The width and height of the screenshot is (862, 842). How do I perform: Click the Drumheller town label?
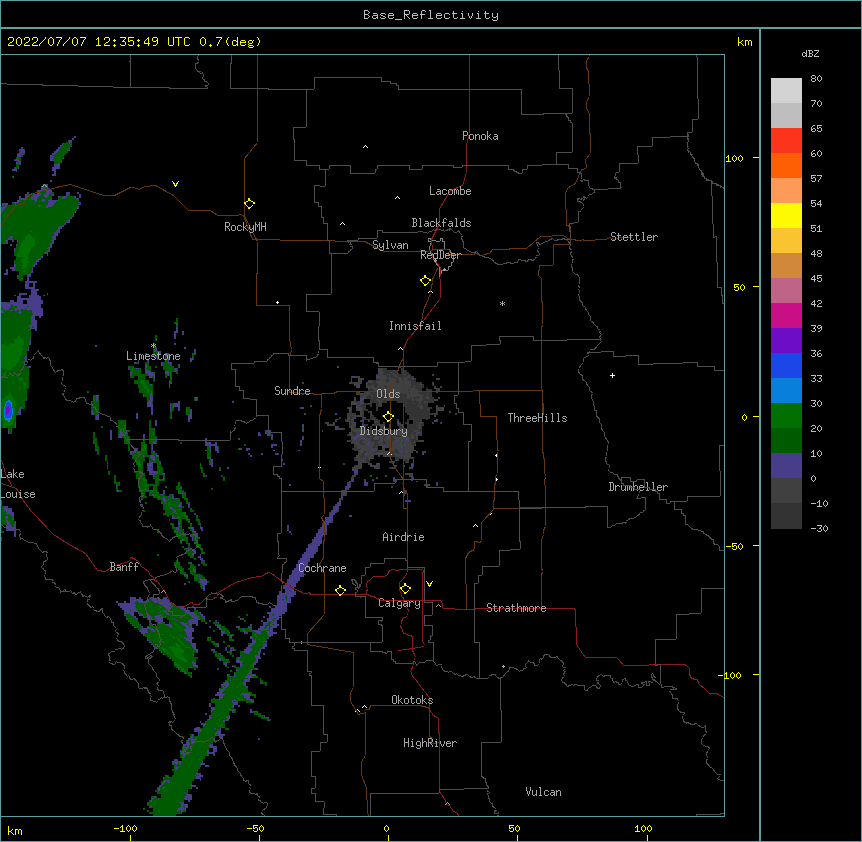tap(638, 487)
